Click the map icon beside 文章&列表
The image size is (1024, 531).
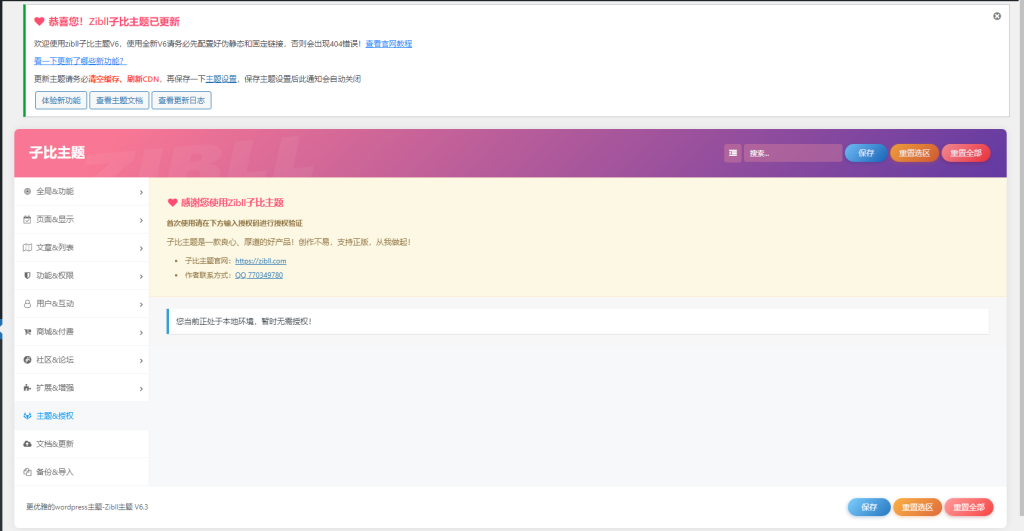click(x=27, y=247)
